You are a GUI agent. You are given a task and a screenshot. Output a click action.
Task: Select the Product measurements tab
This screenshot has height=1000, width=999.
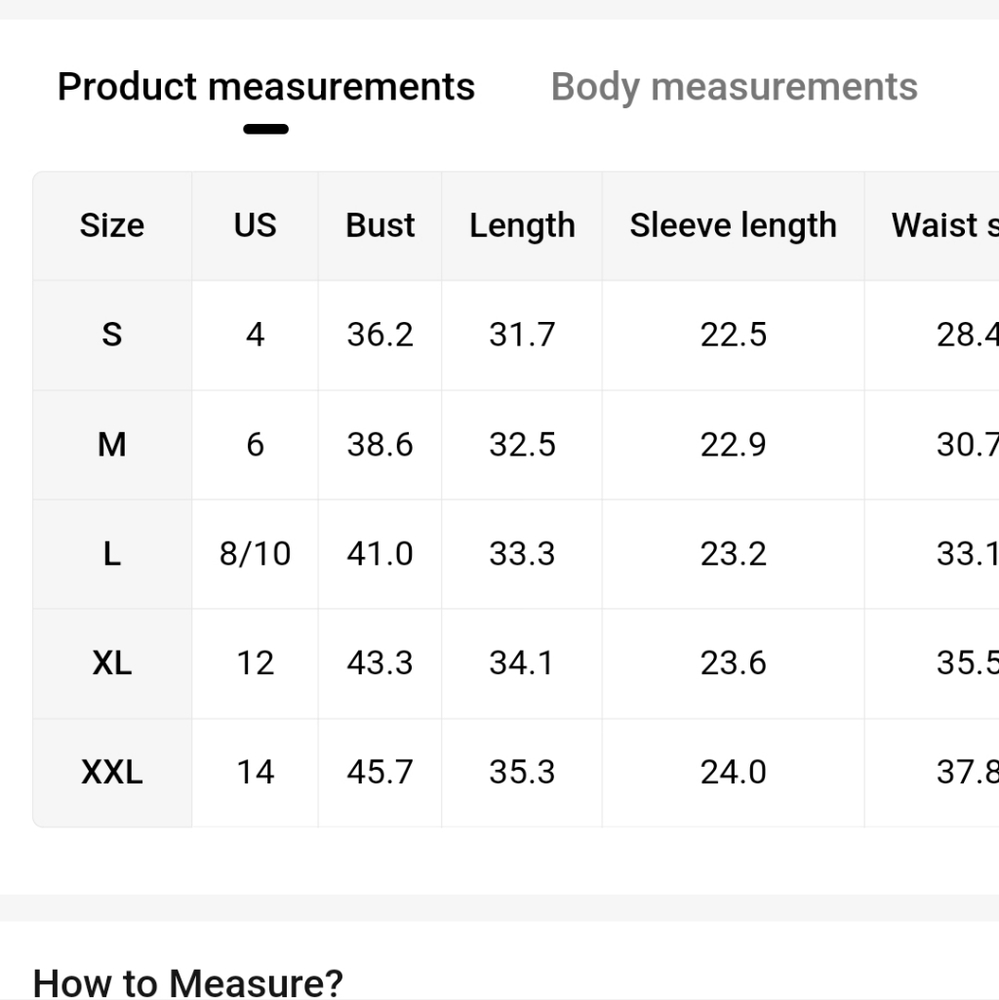[x=266, y=87]
